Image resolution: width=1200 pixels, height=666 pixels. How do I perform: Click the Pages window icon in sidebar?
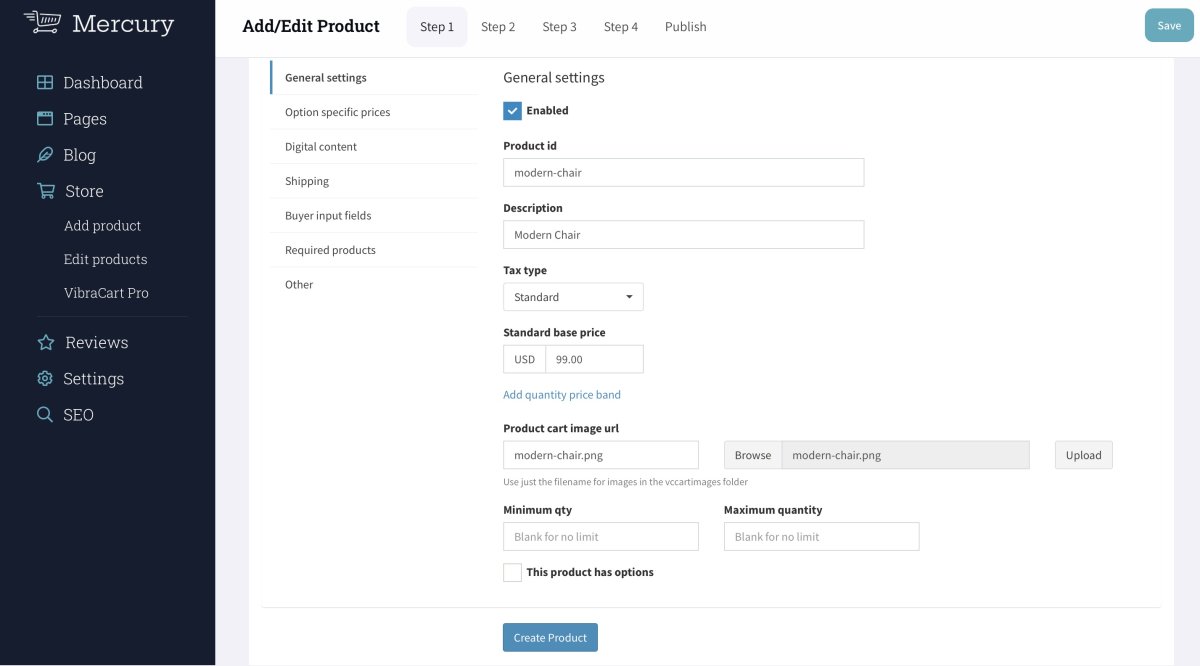click(45, 119)
